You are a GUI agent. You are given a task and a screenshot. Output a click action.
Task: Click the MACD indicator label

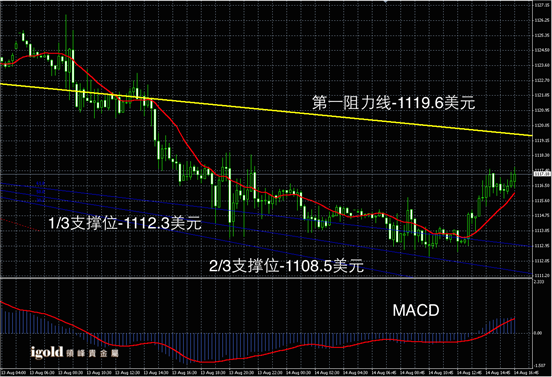tap(416, 310)
